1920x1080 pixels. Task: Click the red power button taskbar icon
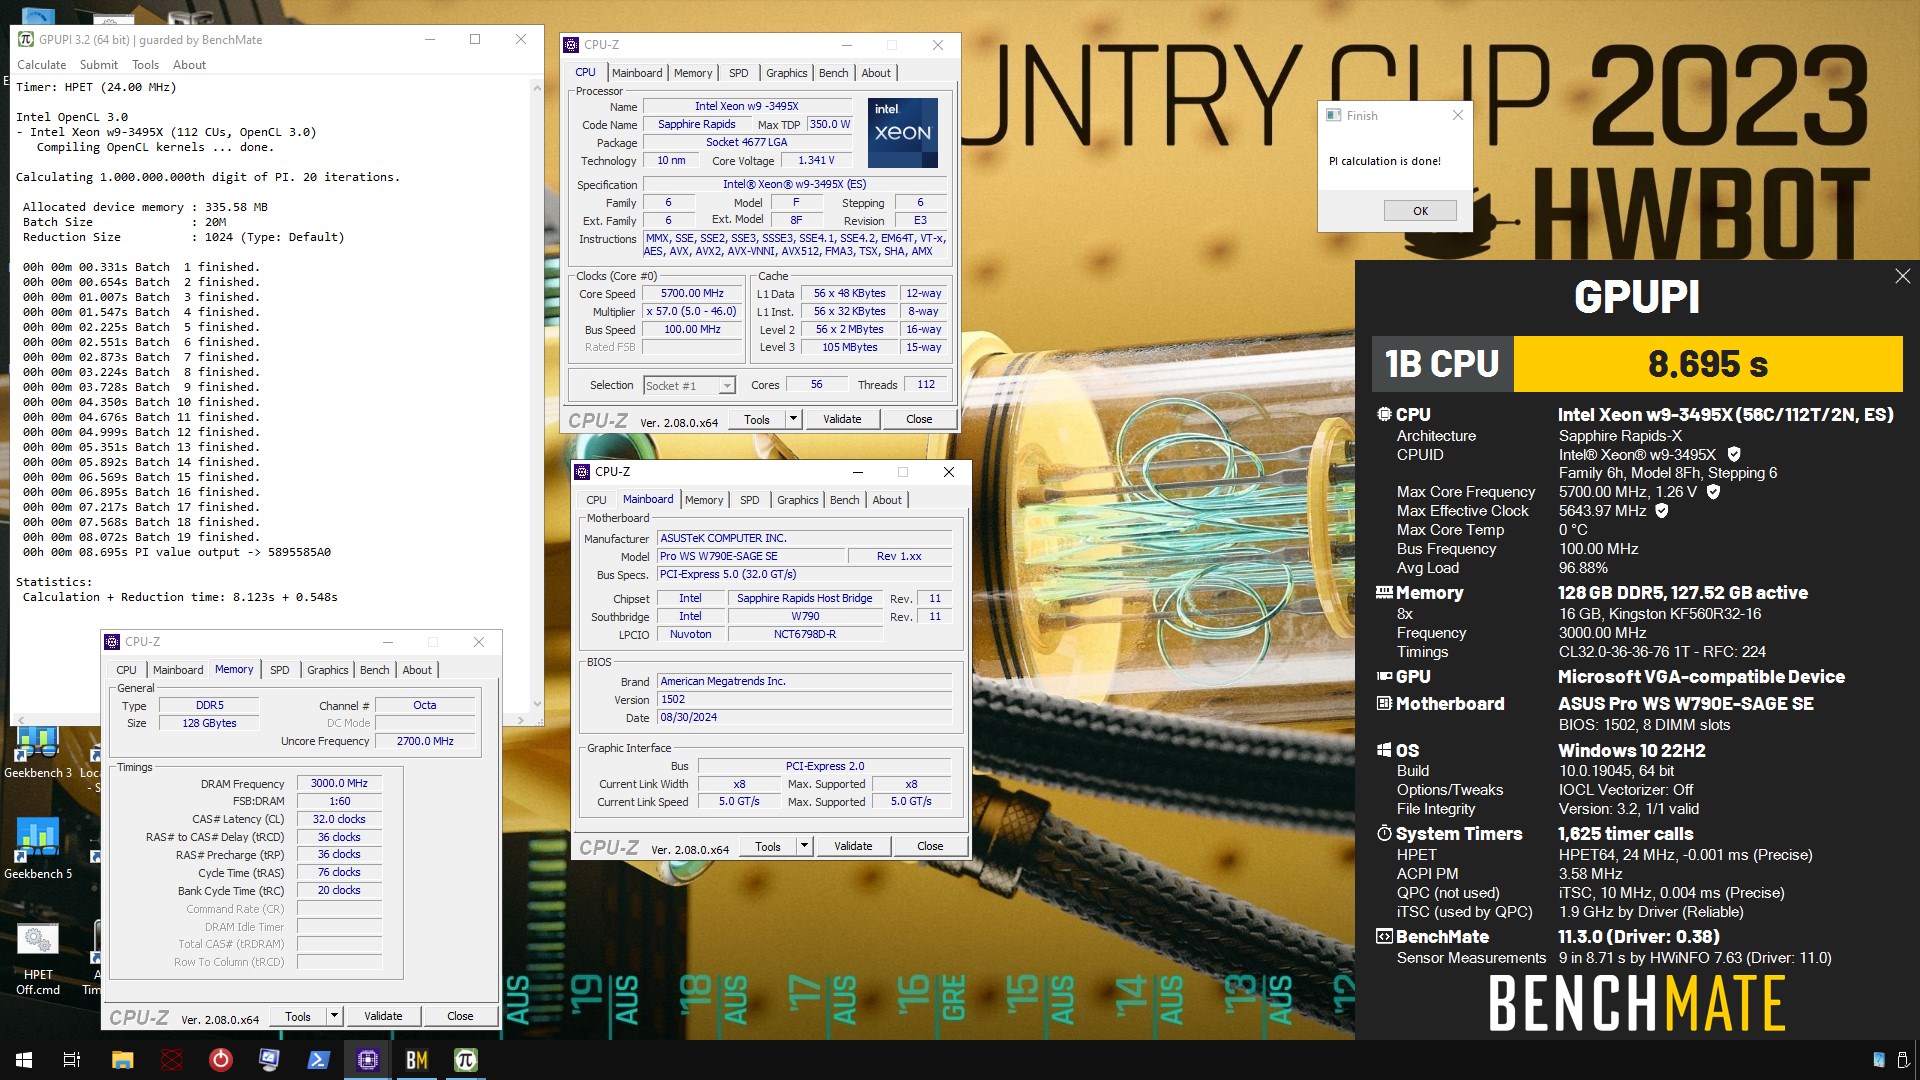pyautogui.click(x=221, y=1060)
